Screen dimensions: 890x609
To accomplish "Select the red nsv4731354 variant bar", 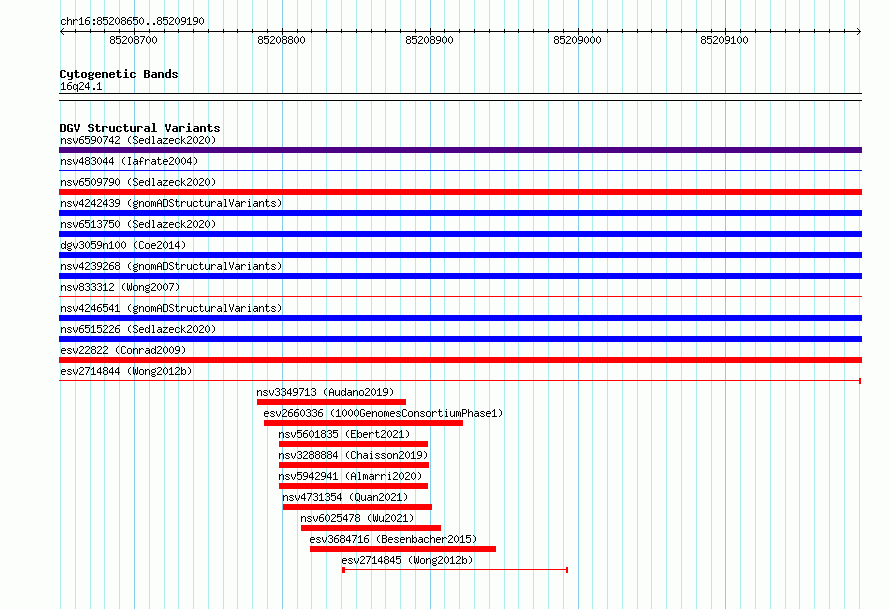I will click(x=357, y=507).
